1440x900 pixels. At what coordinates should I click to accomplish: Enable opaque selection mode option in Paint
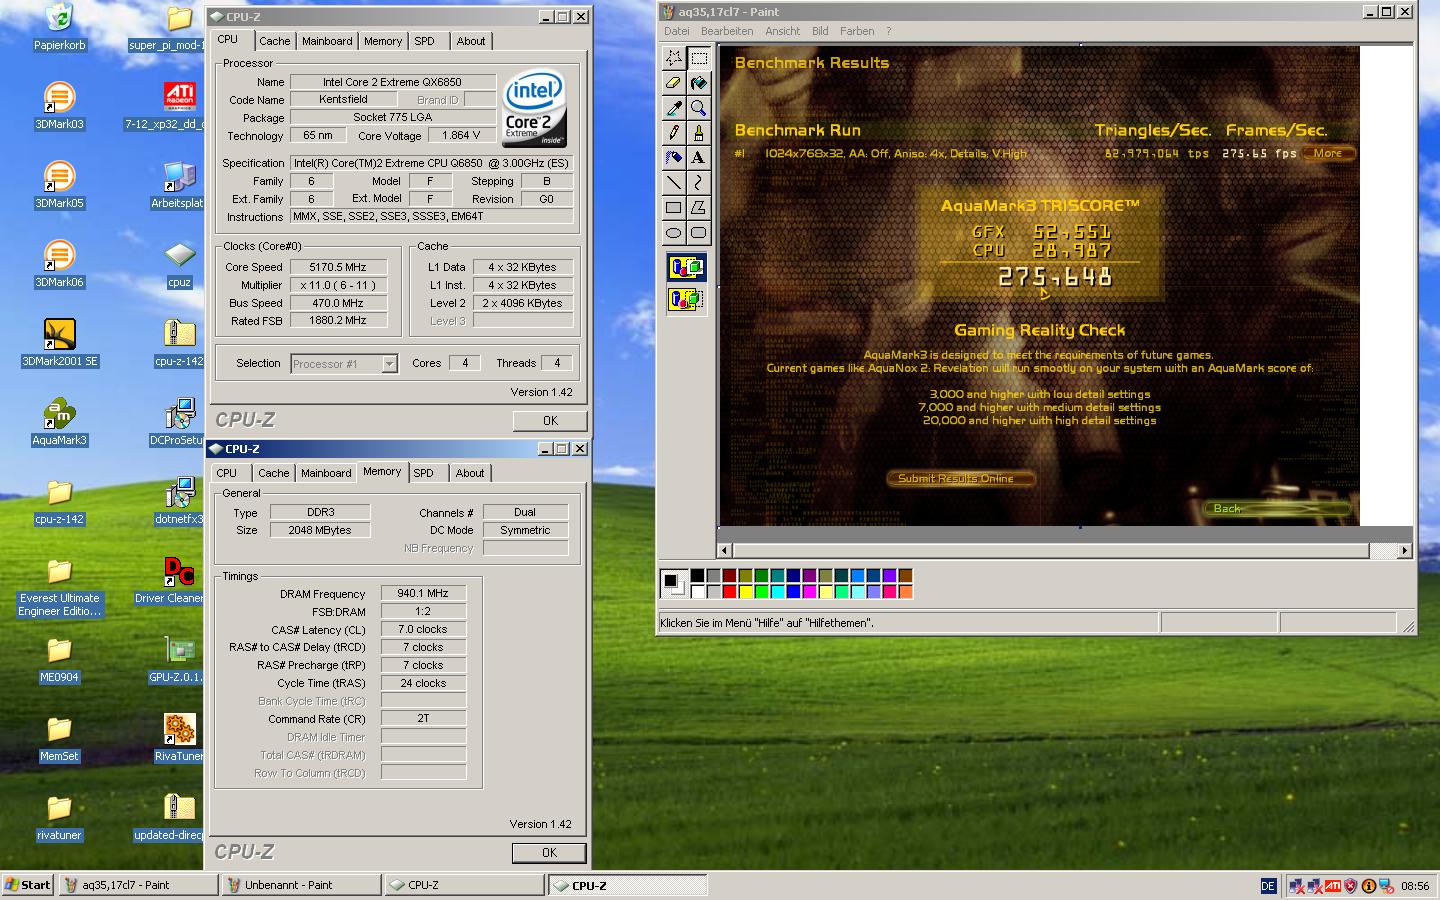click(x=686, y=268)
